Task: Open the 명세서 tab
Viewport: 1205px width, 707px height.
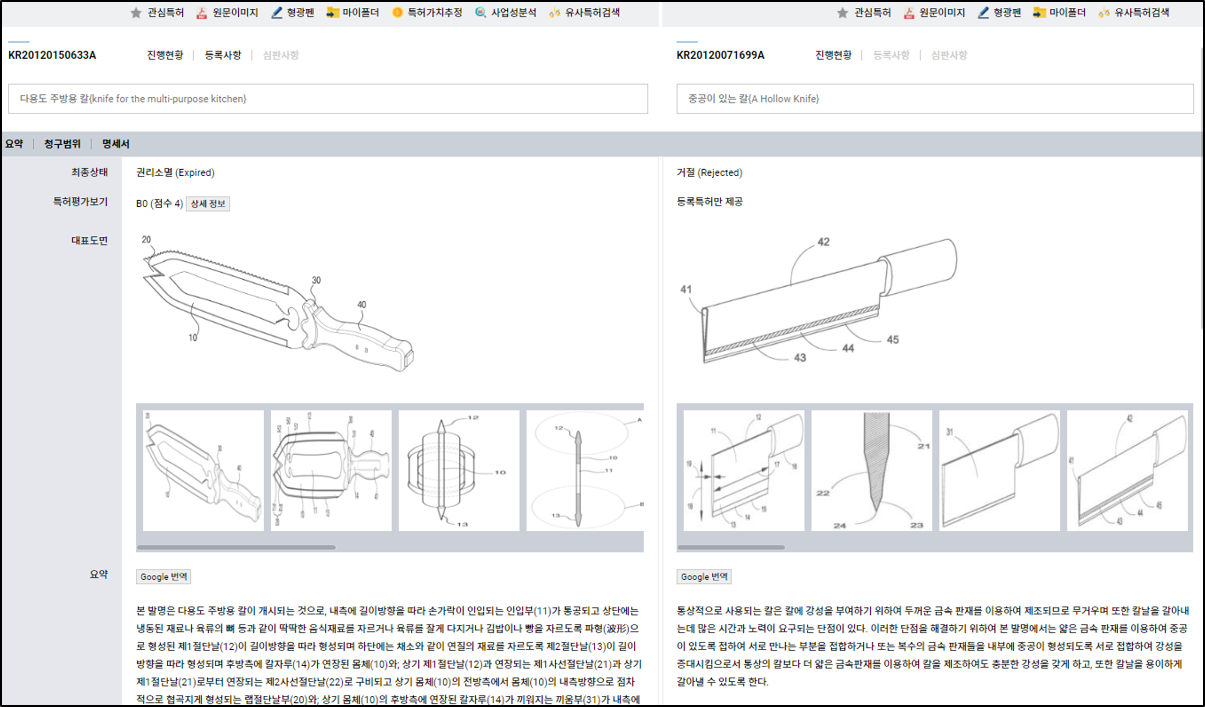Action: pyautogui.click(x=115, y=144)
